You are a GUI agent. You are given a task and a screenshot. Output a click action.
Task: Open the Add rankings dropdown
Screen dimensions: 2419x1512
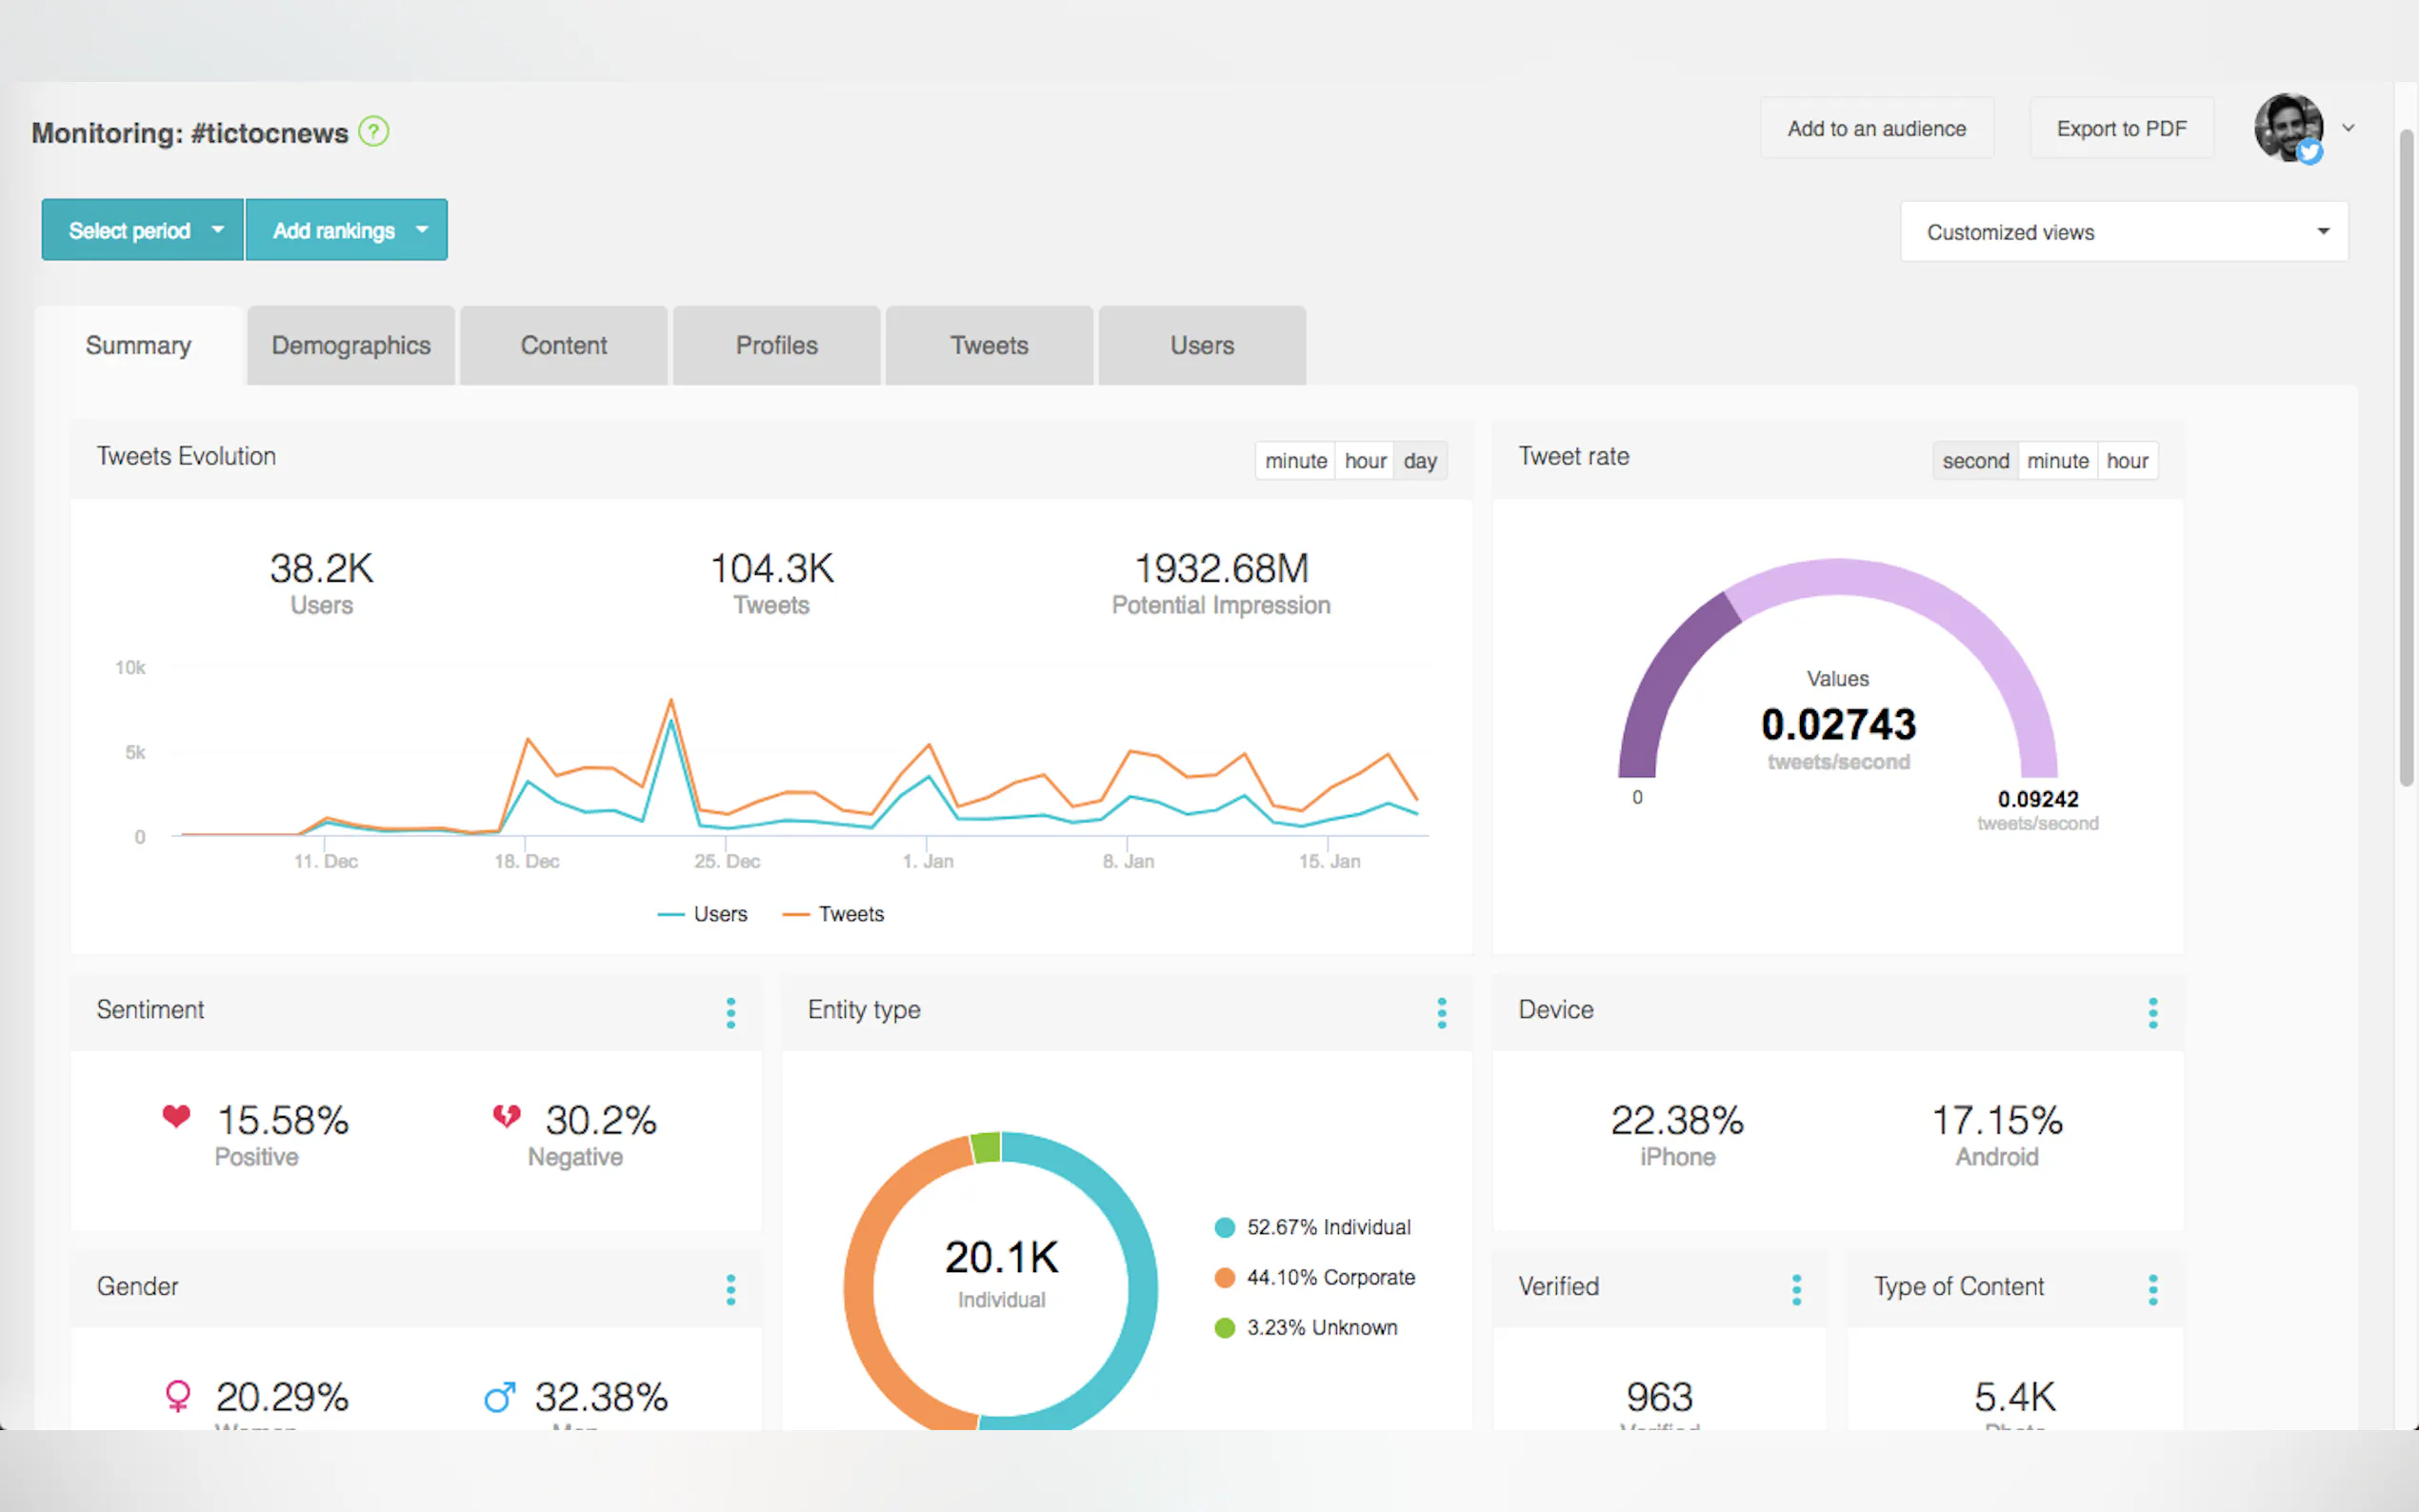point(347,230)
